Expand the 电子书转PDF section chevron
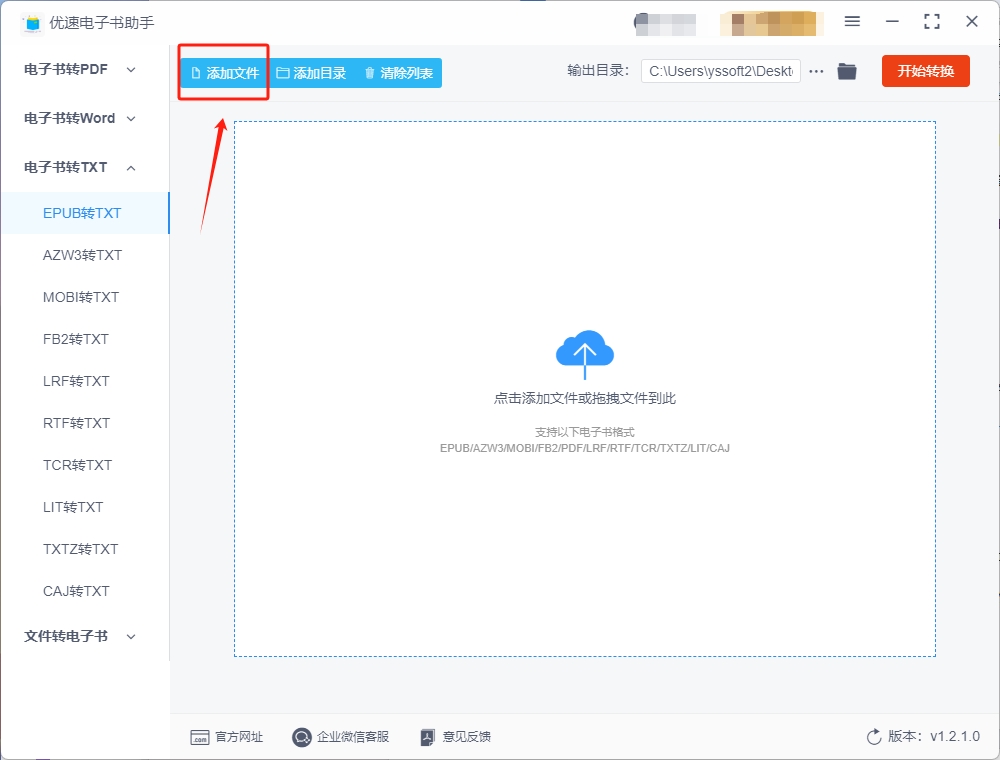Screen dimensions: 1000x760 click(131, 69)
